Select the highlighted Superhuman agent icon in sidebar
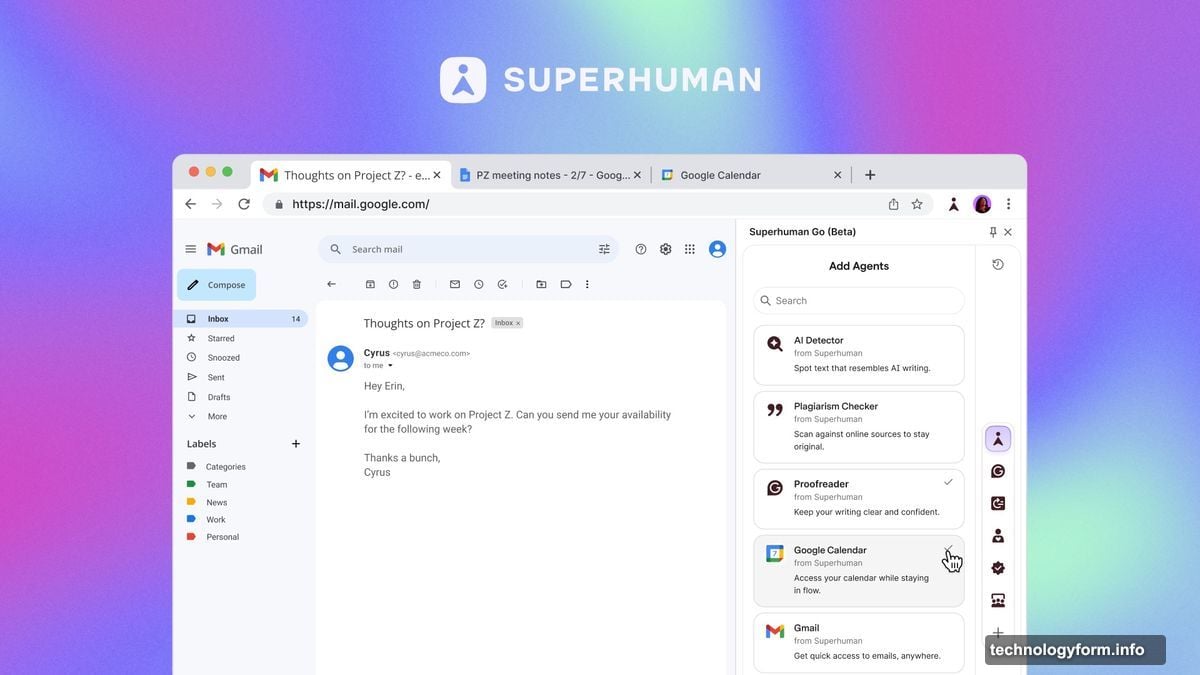The image size is (1200, 675). click(998, 439)
